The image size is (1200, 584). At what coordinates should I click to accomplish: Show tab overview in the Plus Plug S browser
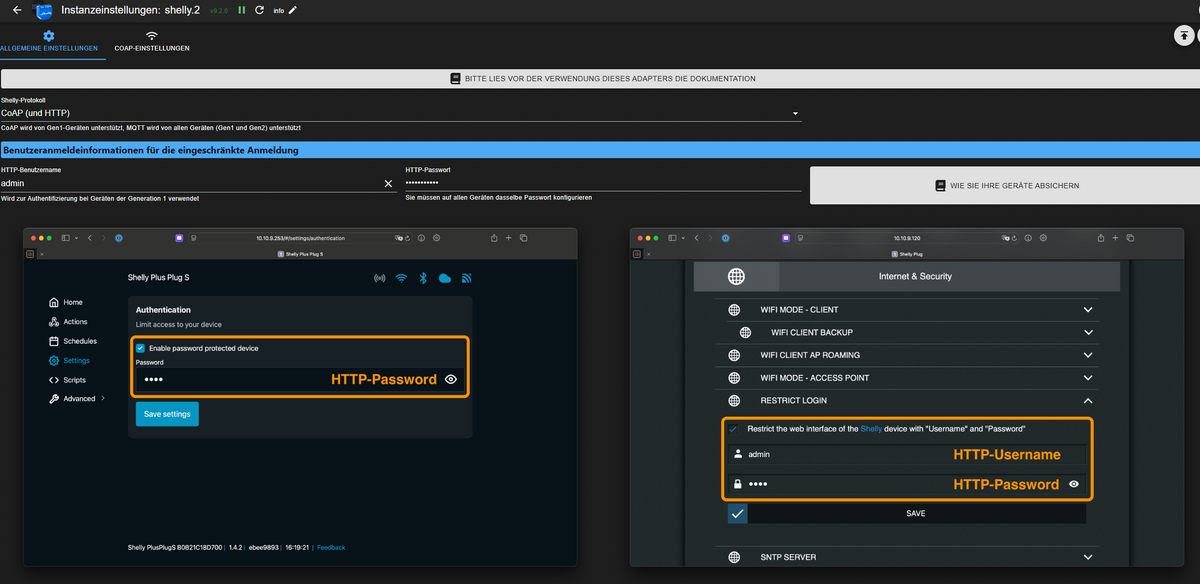(x=524, y=238)
